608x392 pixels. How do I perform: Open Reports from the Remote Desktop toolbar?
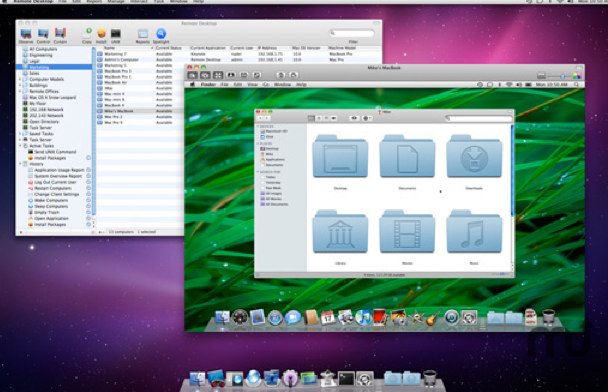(x=143, y=34)
